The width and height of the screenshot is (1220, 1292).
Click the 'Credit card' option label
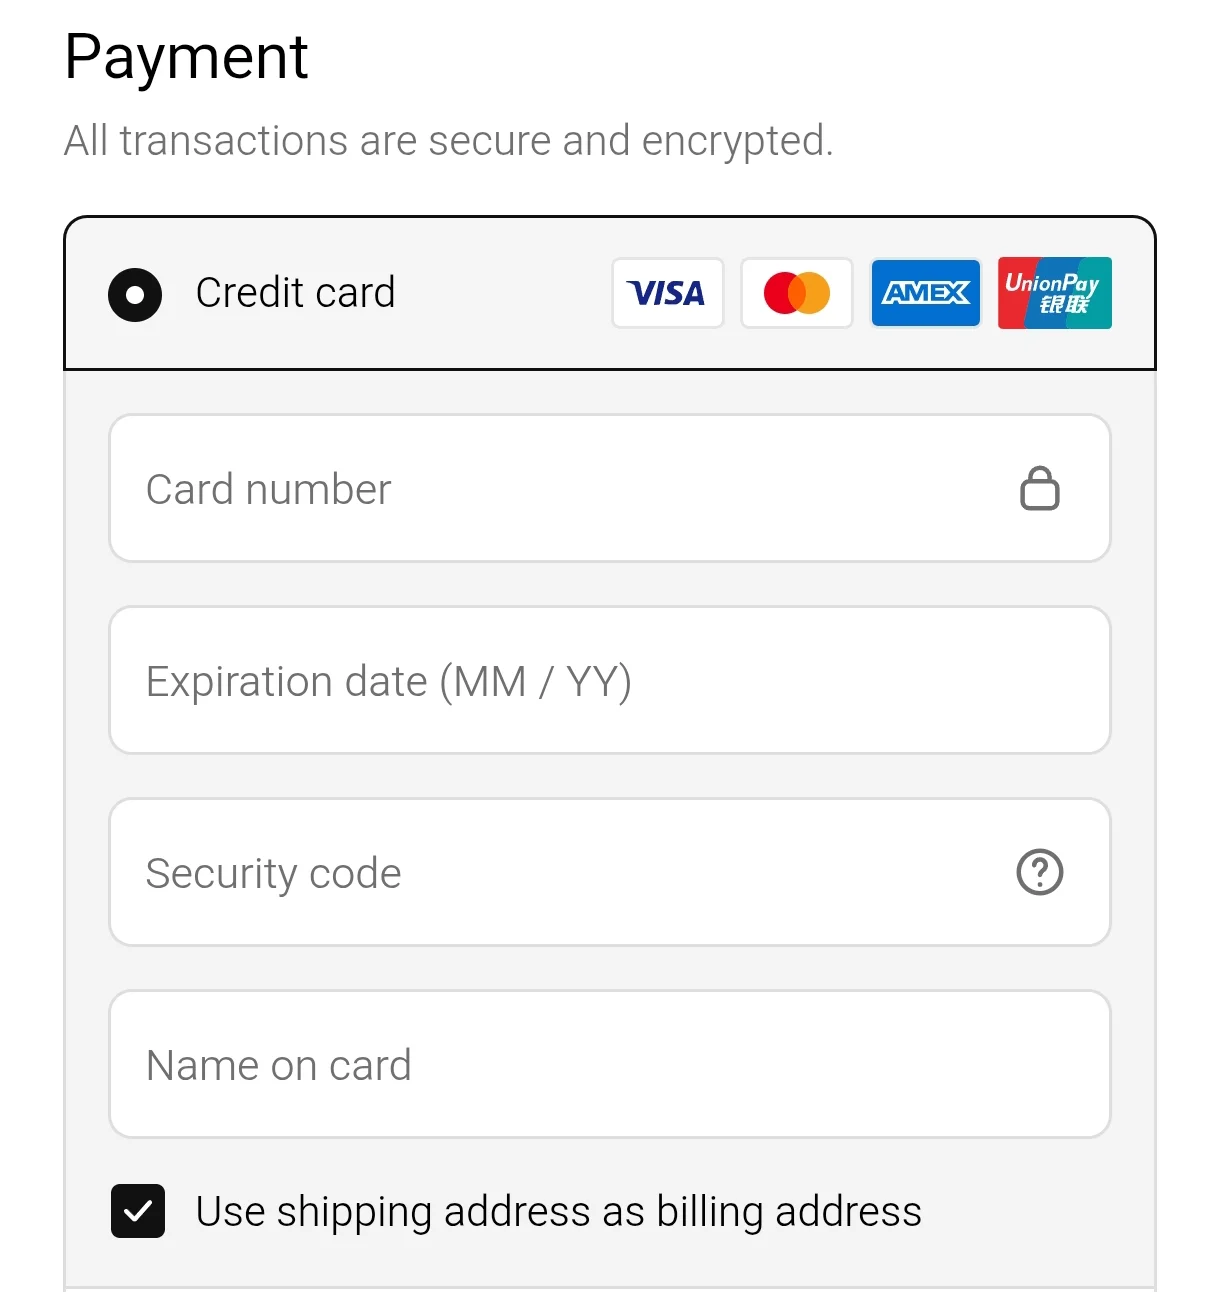click(295, 293)
